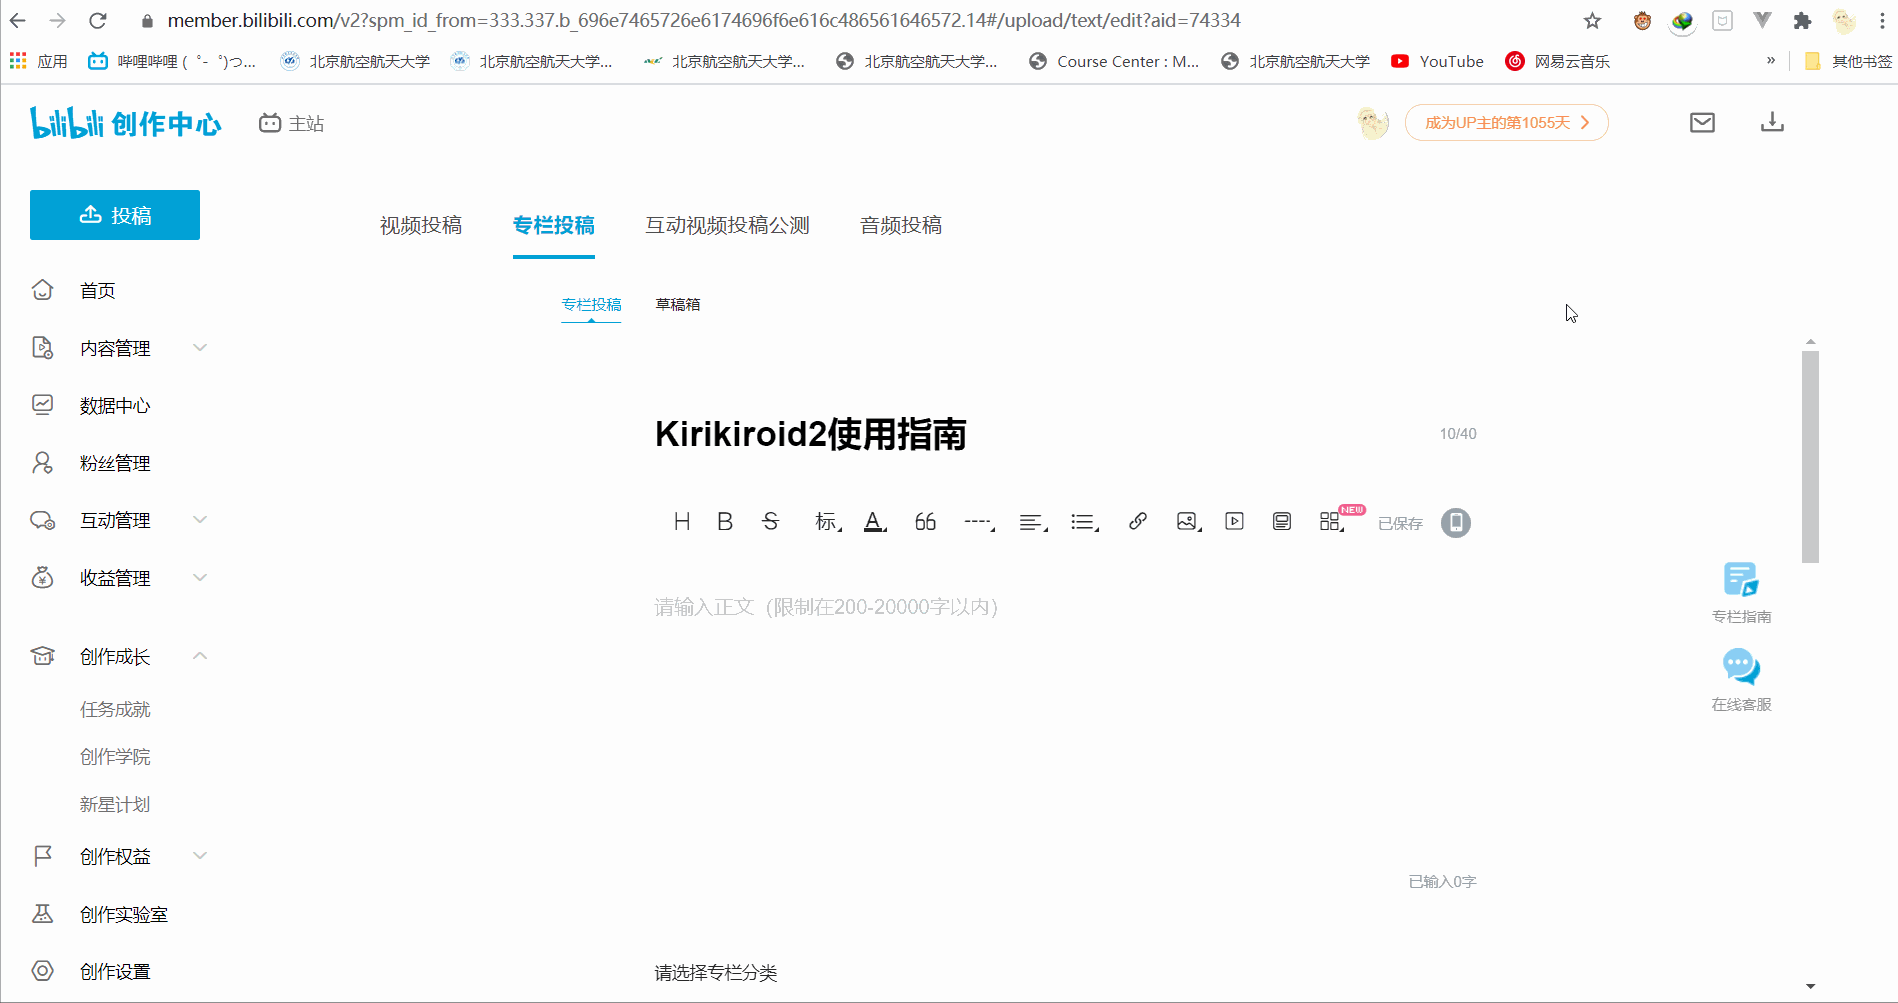
Task: Toggle mobile preview with the phone icon
Action: click(1456, 522)
